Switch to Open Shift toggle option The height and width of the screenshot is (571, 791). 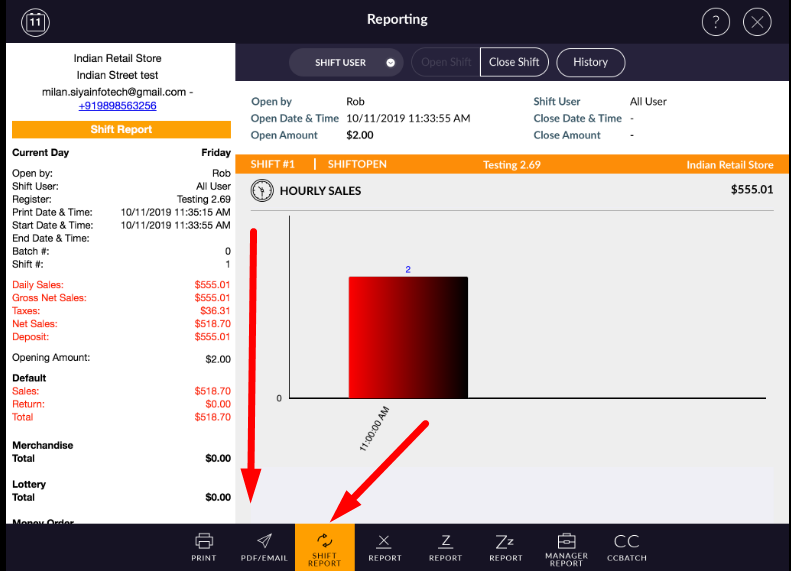click(x=446, y=62)
